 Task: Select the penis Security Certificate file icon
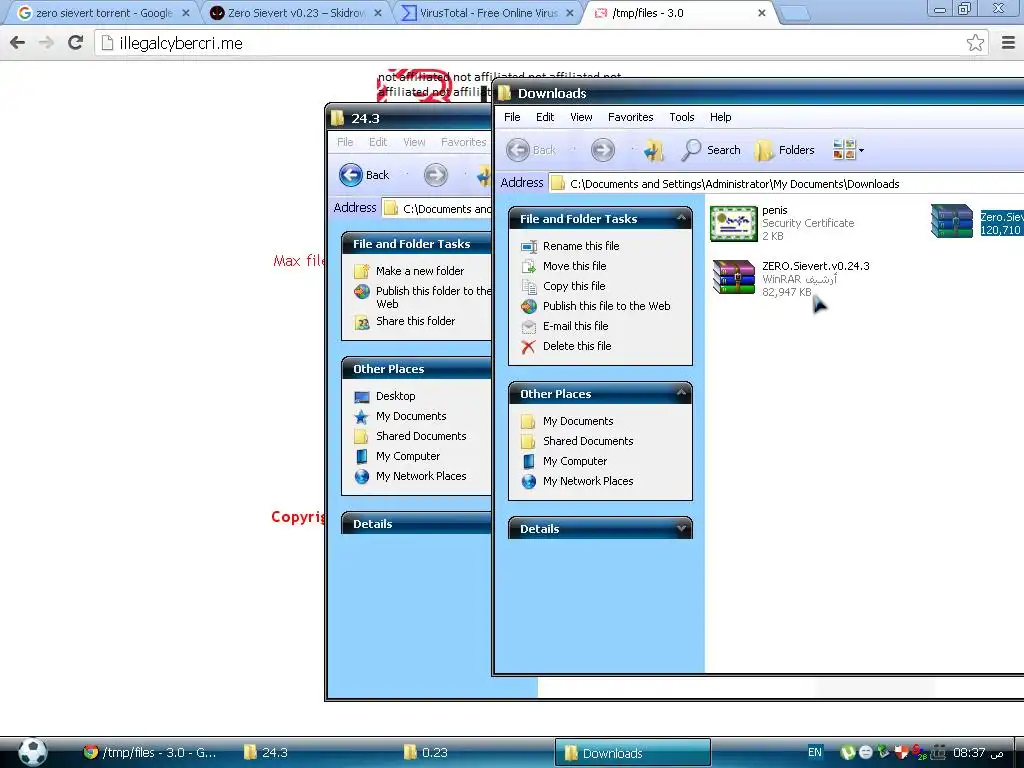click(x=733, y=223)
